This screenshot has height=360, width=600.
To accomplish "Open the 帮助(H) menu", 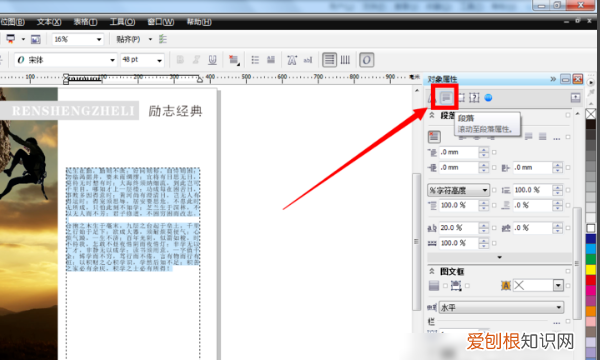I will point(199,22).
